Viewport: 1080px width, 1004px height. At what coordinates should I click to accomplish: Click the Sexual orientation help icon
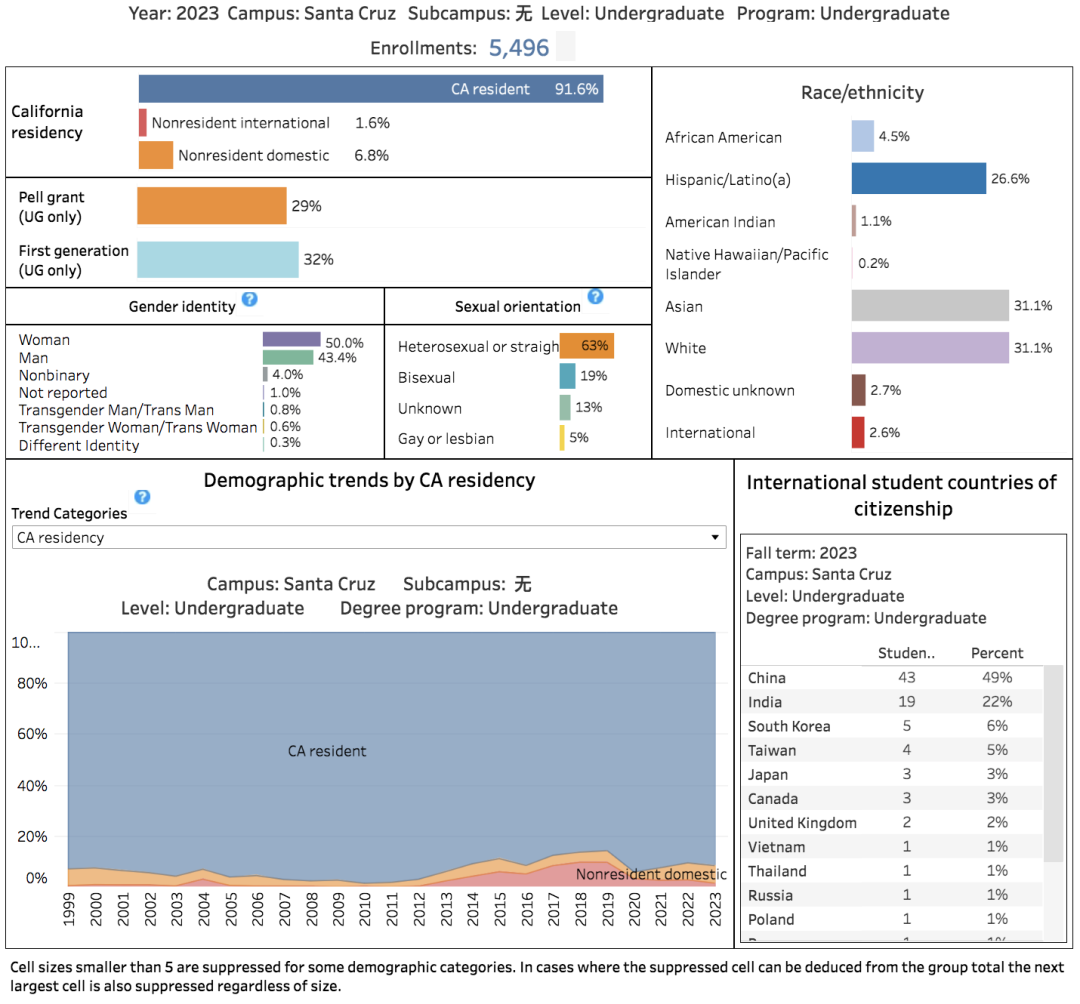[x=596, y=297]
